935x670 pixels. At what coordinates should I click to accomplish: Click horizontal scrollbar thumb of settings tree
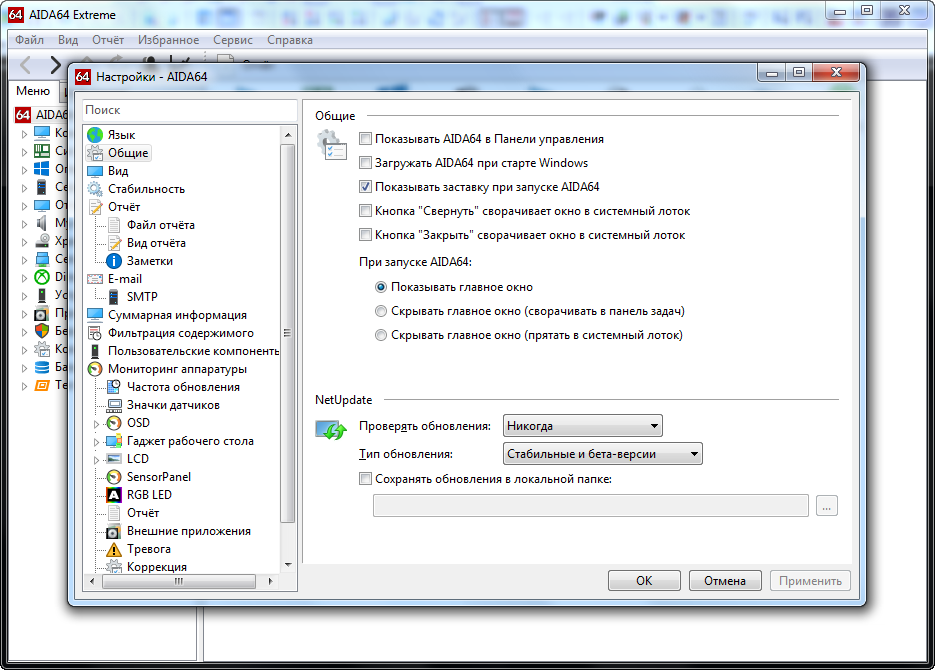(x=179, y=581)
